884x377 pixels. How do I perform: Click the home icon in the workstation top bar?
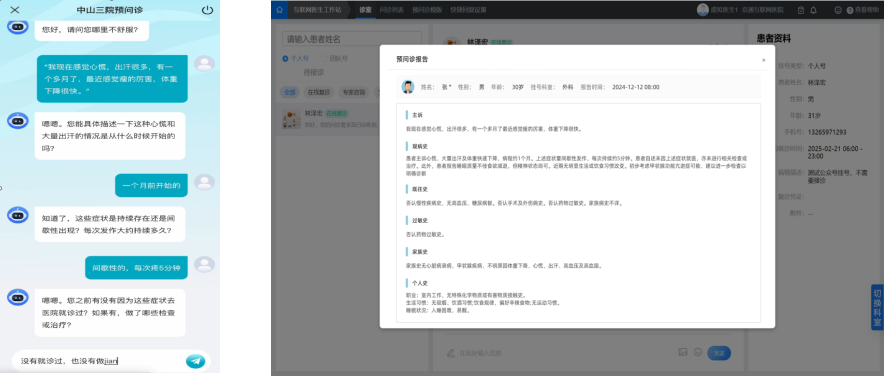(280, 10)
